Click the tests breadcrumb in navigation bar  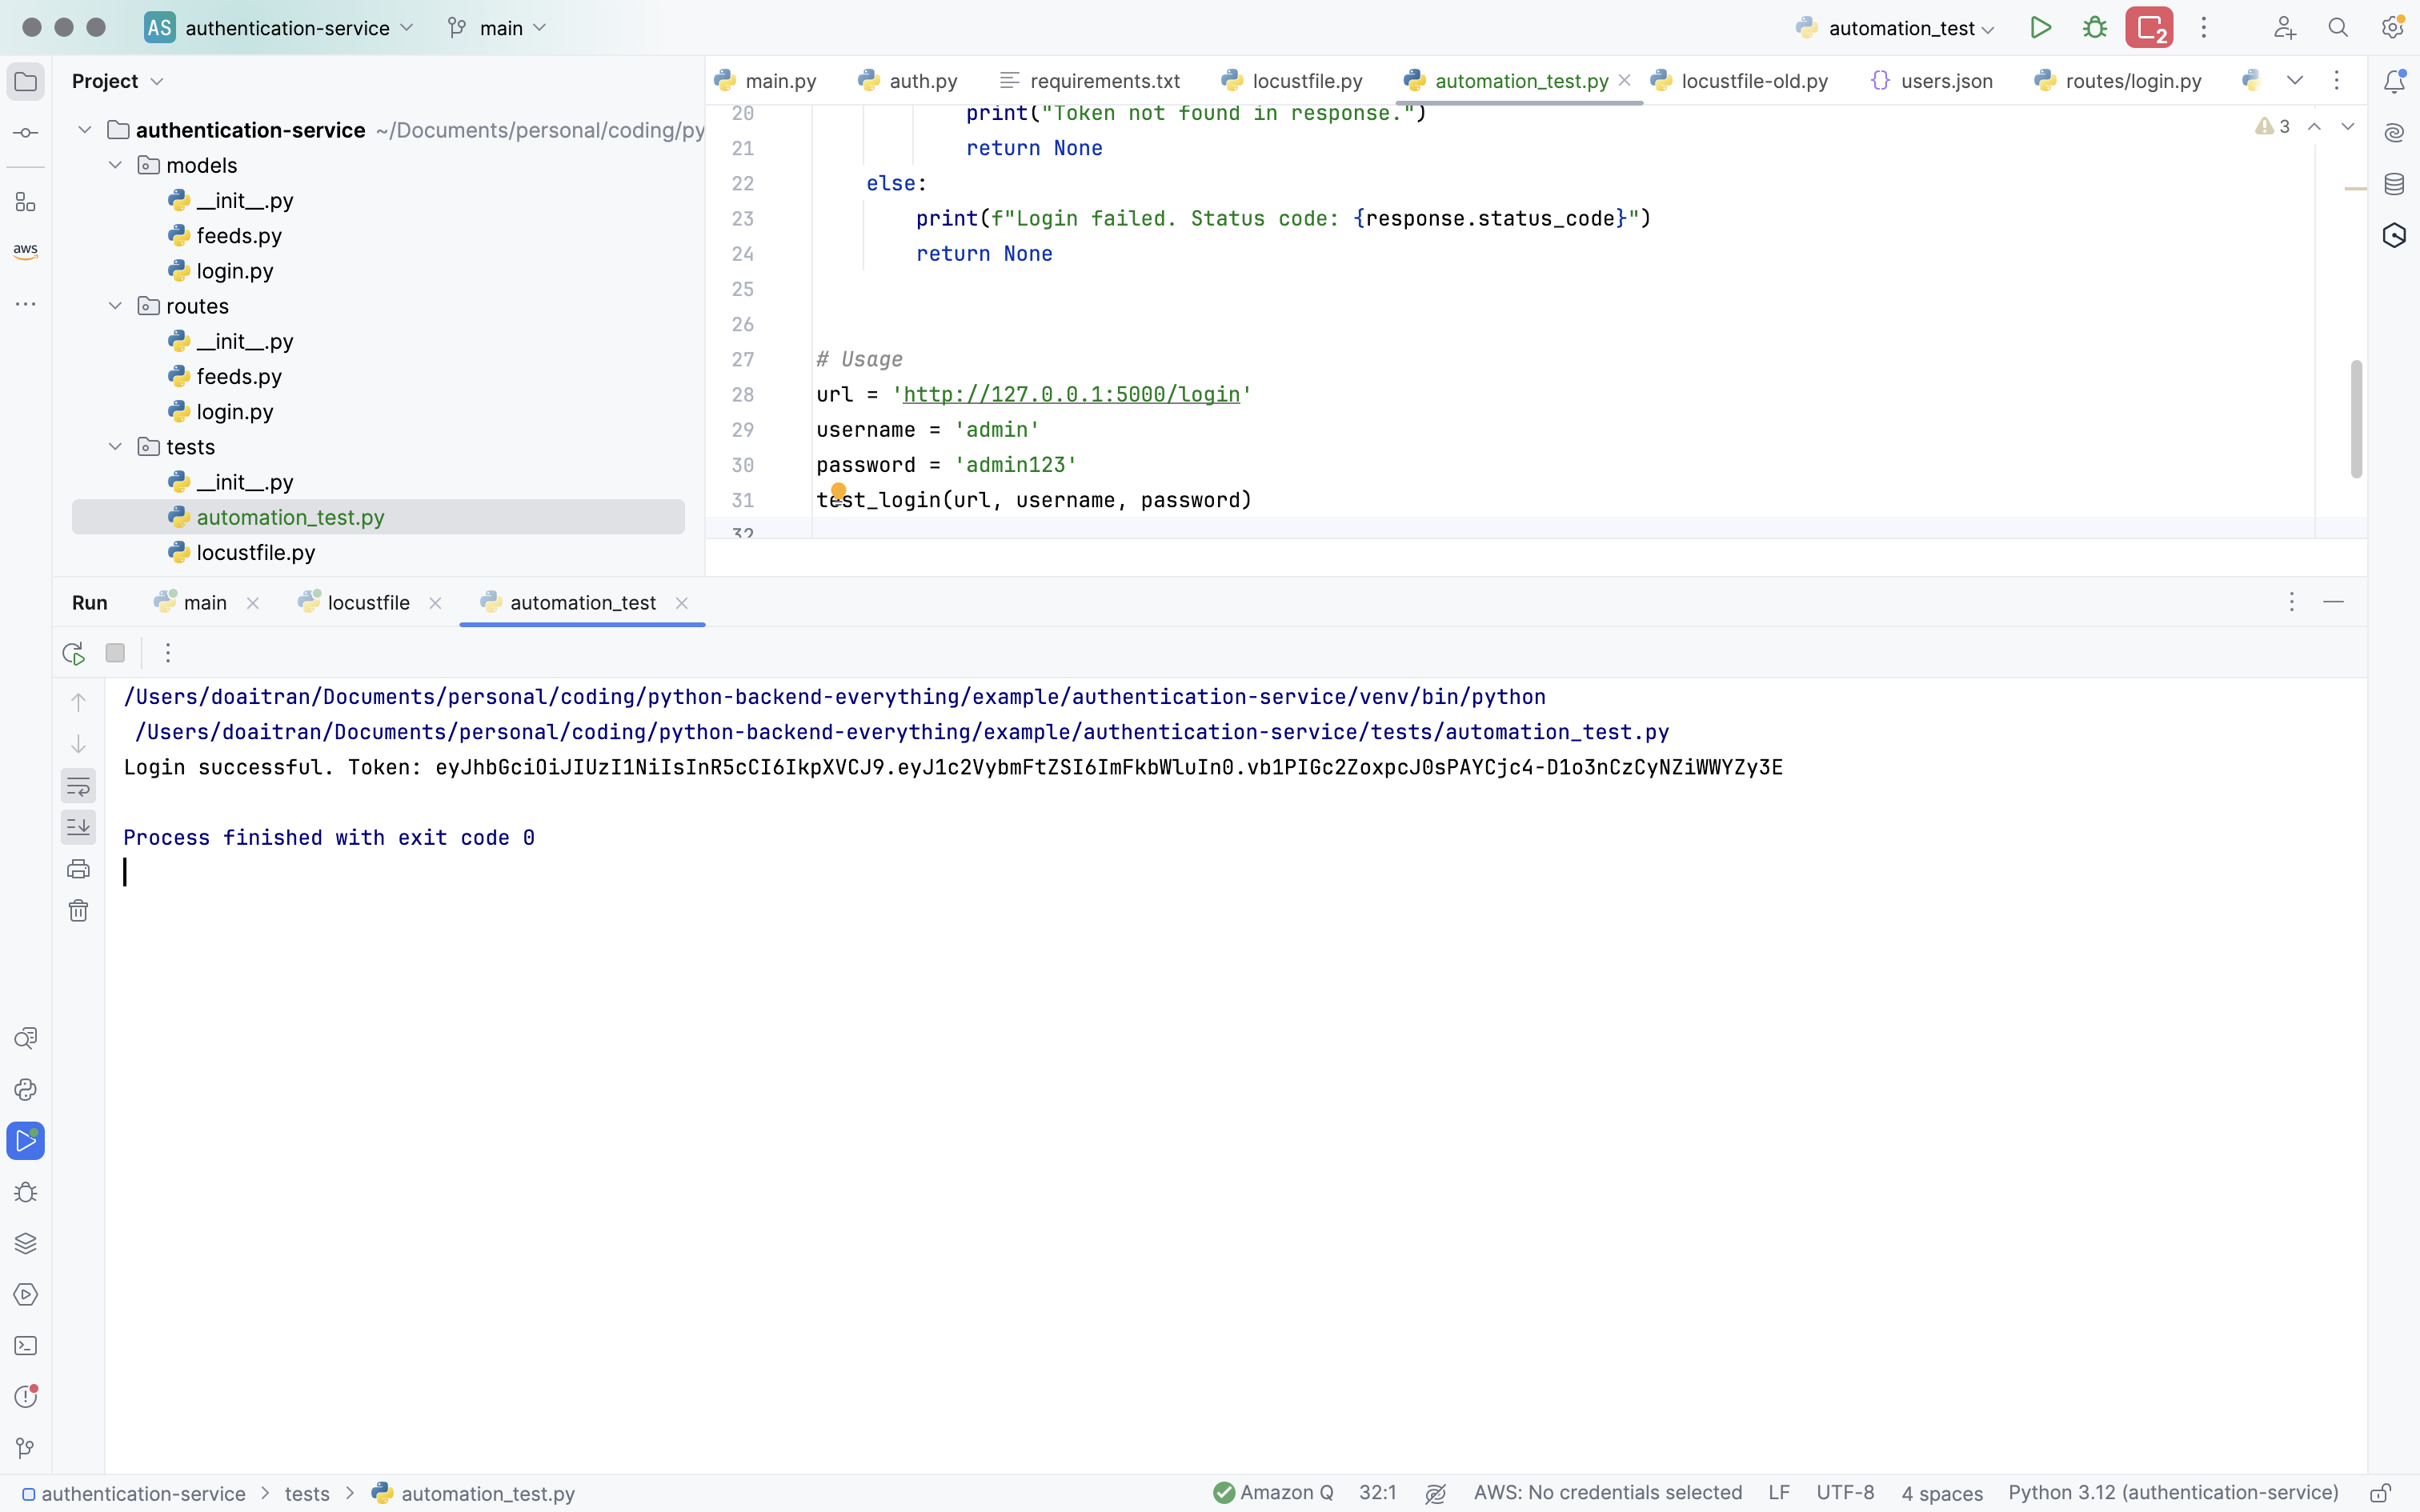point(307,1494)
